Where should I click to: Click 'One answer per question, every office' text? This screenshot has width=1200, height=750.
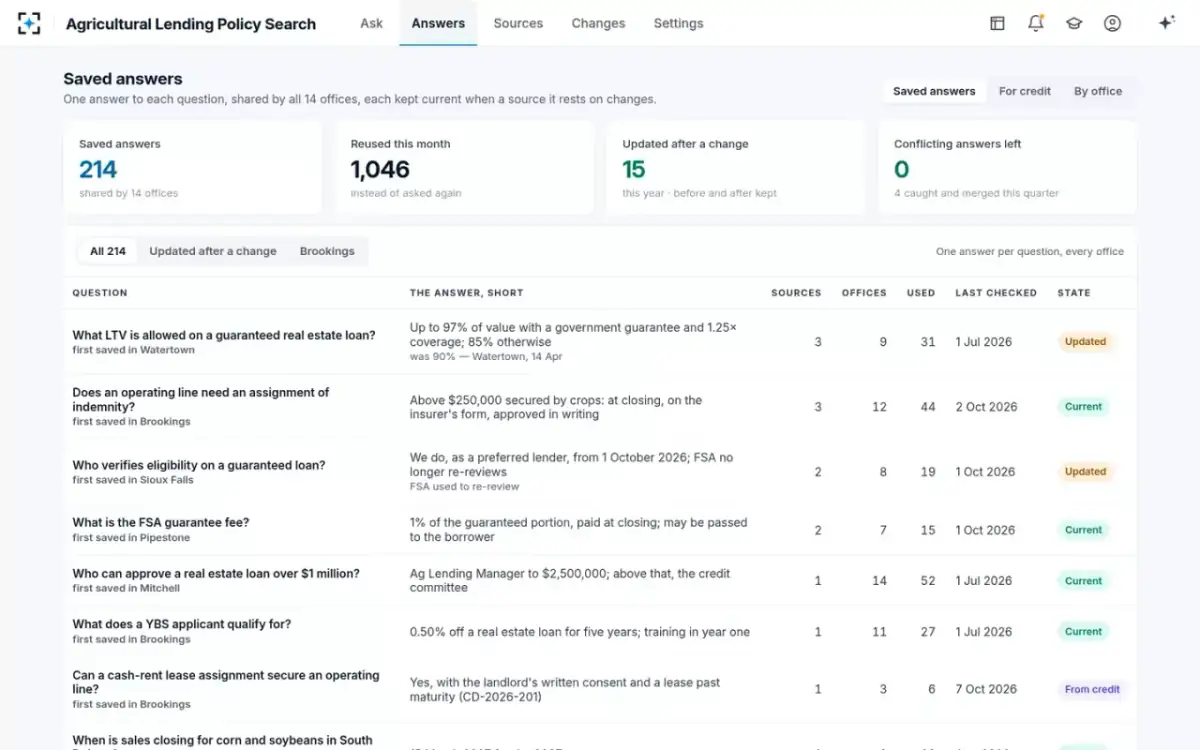tap(1030, 252)
